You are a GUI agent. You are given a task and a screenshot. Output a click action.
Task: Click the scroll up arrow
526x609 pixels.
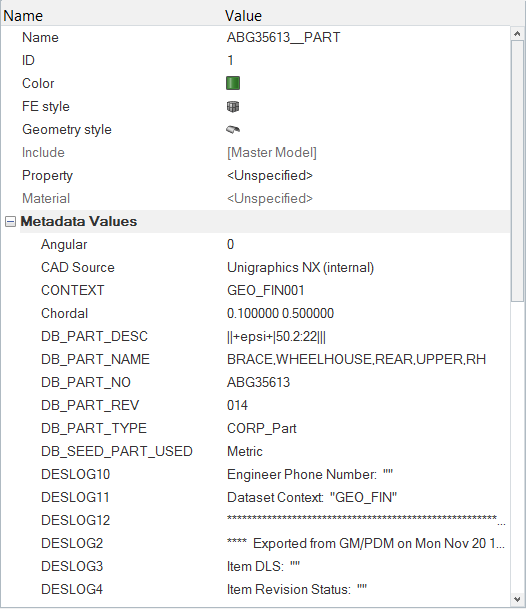tap(517, 34)
